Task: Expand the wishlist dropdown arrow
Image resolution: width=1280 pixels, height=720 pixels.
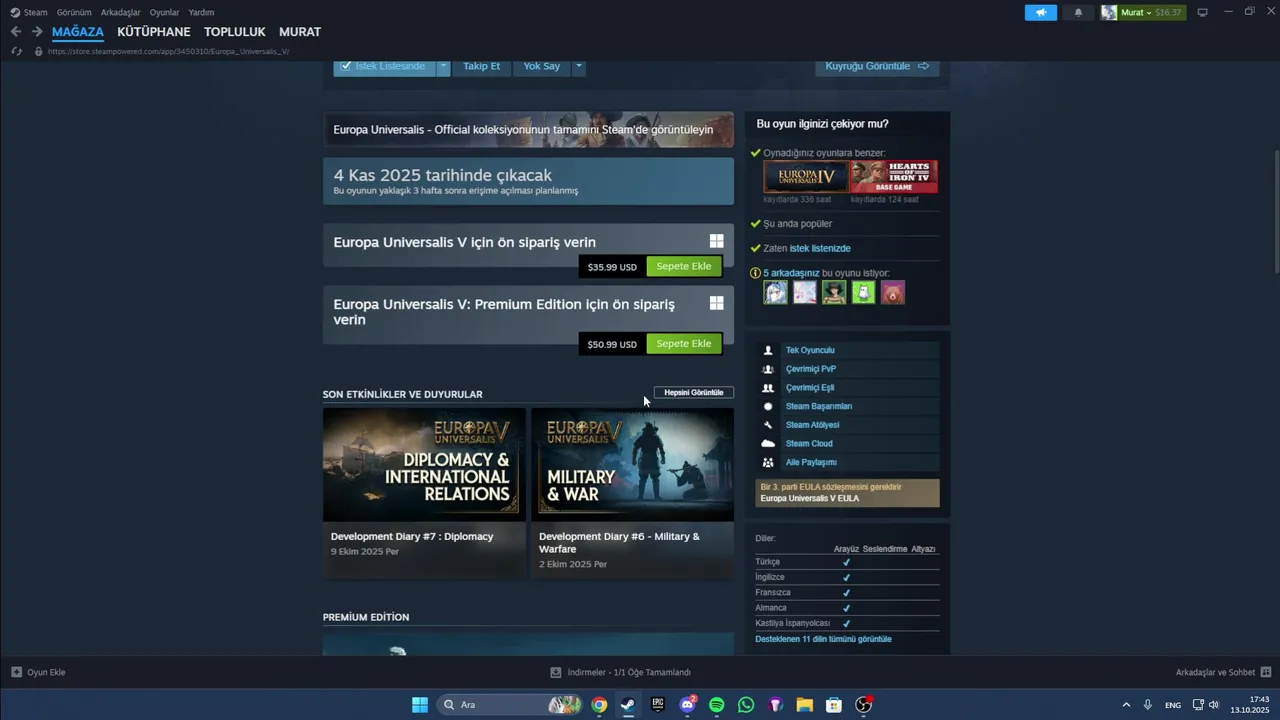Action: [x=444, y=66]
